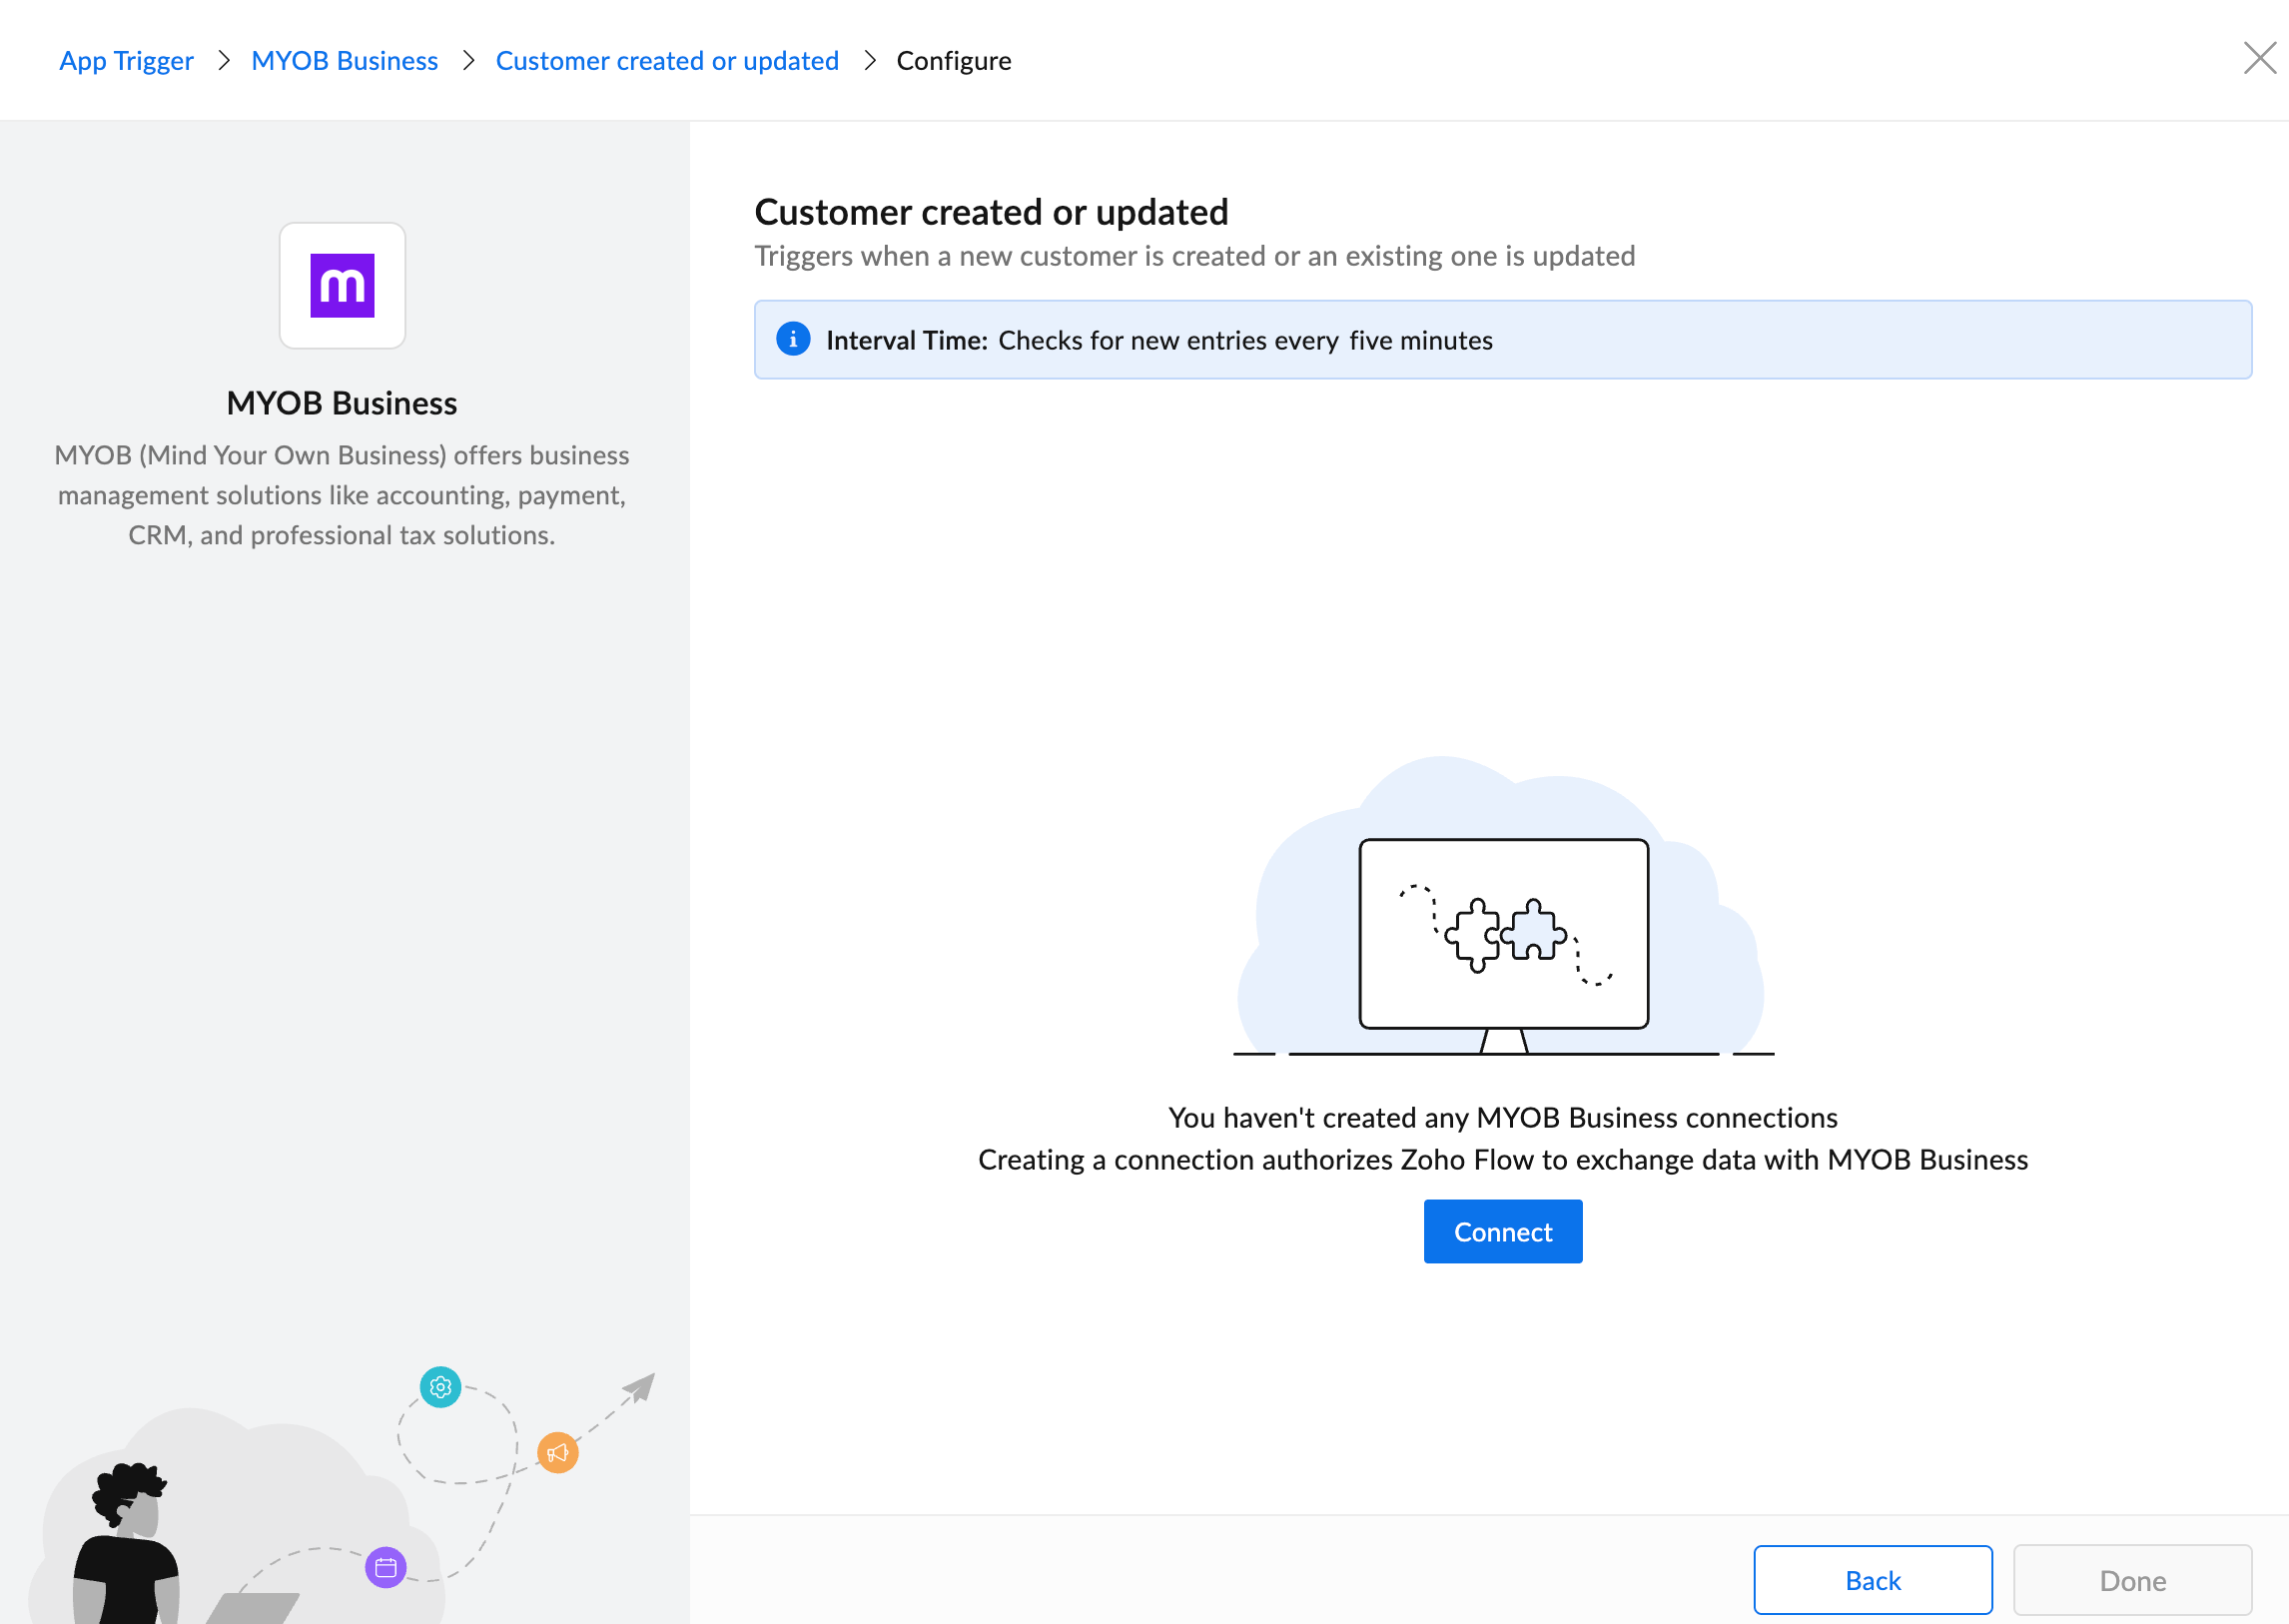
Task: Click the Connect button
Action: coord(1503,1231)
